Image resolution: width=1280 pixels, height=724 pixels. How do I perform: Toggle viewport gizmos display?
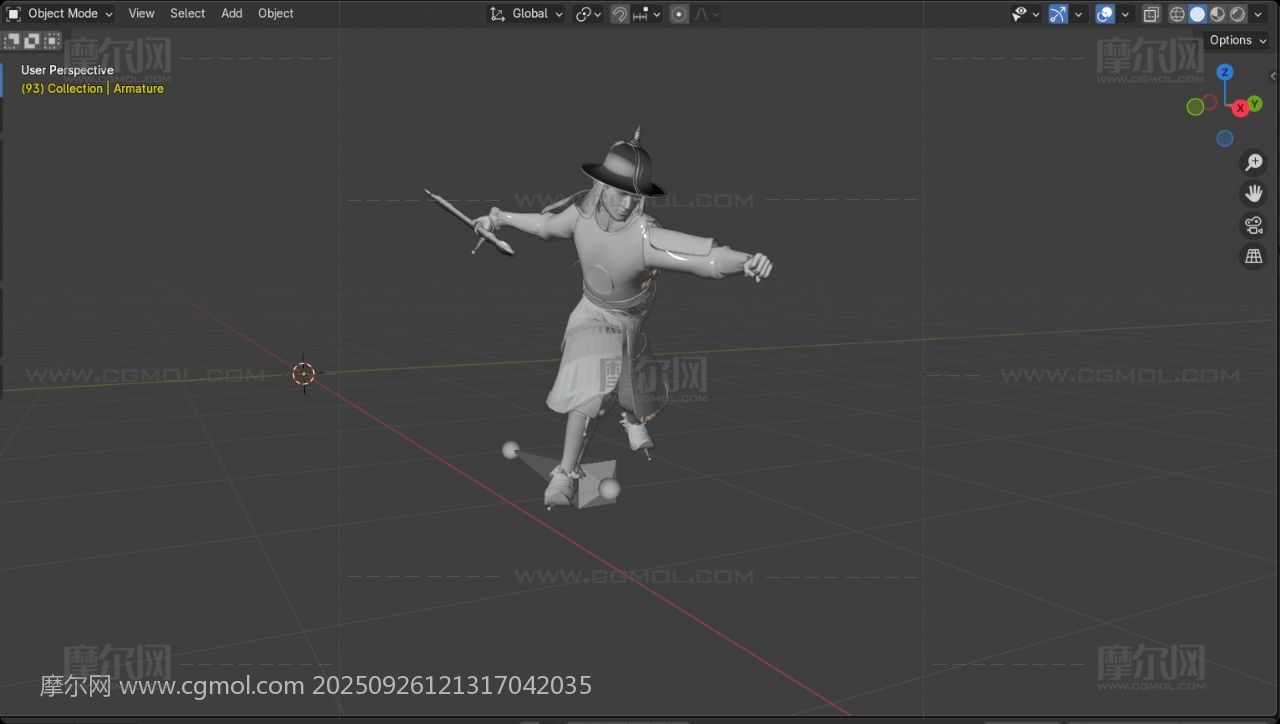[1058, 14]
